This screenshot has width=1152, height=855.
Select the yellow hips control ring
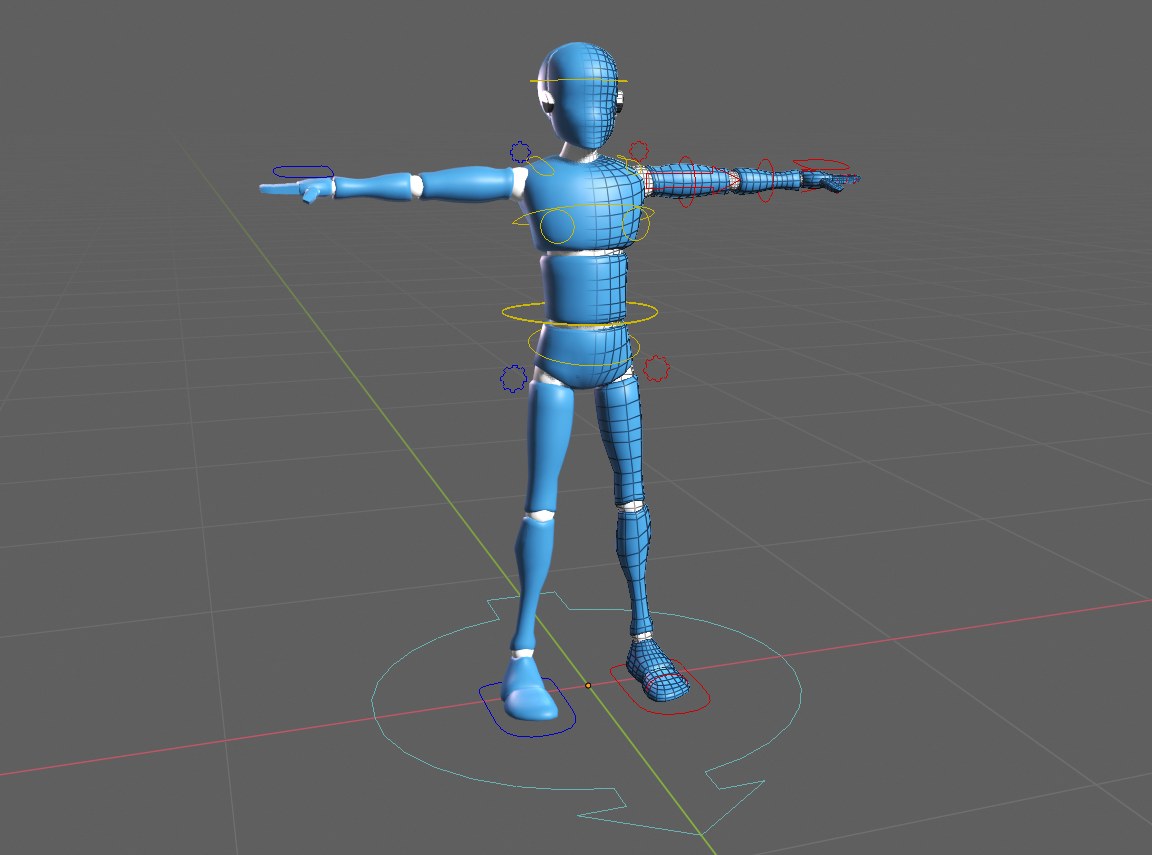tap(583, 344)
